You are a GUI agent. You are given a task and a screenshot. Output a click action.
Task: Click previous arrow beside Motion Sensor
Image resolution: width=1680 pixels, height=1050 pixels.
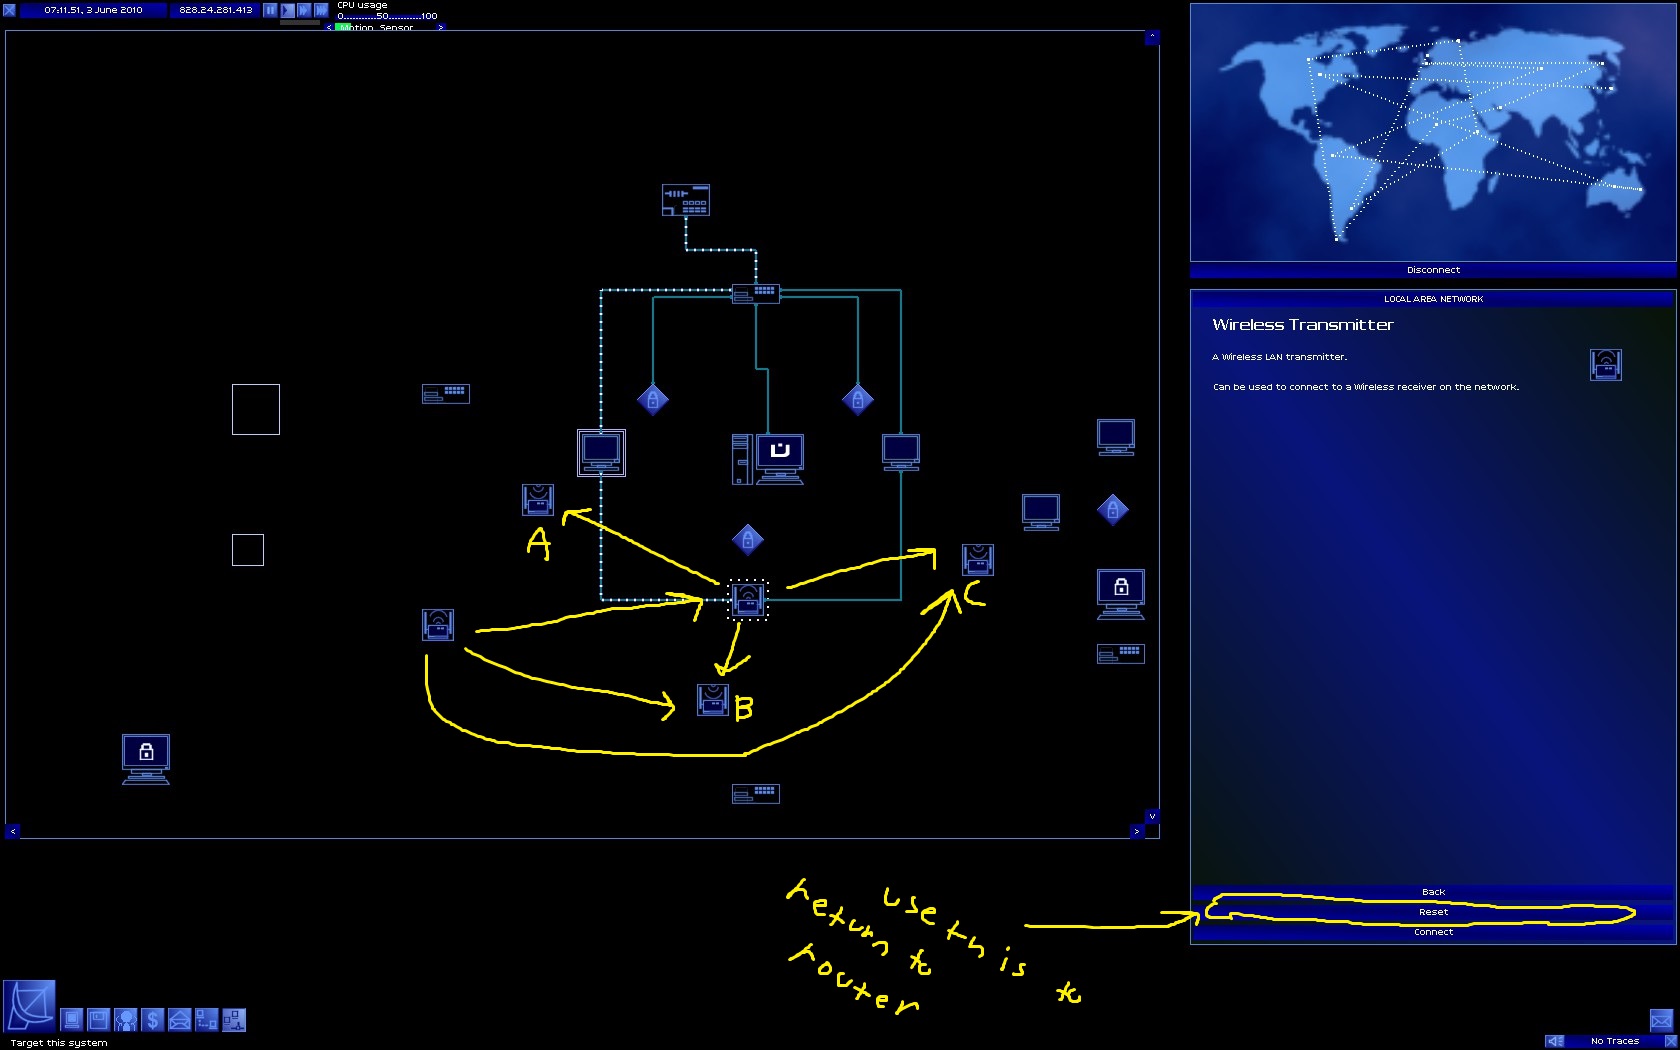tap(329, 27)
